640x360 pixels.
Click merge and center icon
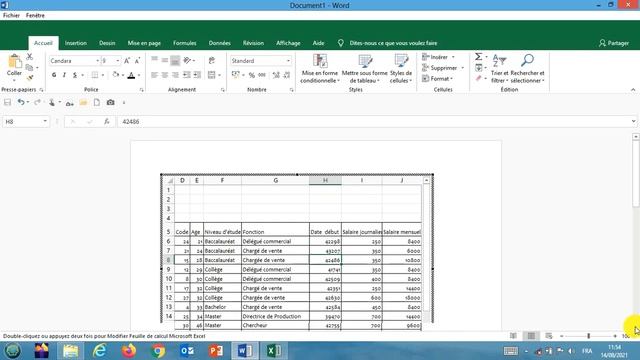211,75
